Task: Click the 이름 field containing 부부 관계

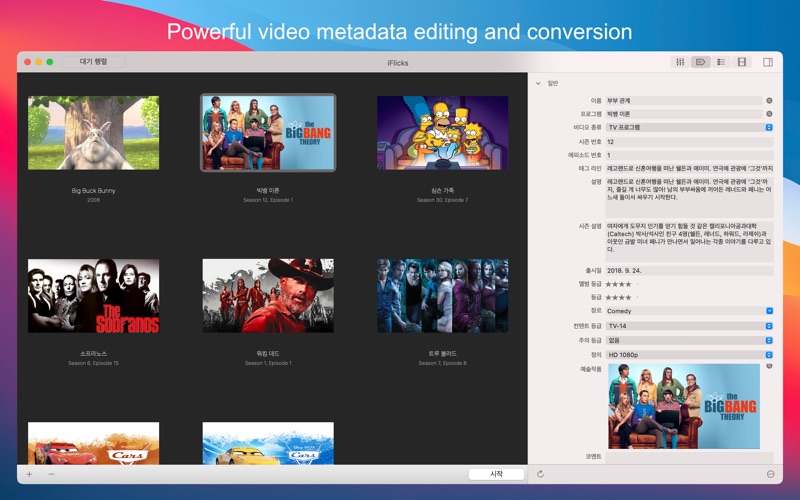Action: click(x=684, y=101)
